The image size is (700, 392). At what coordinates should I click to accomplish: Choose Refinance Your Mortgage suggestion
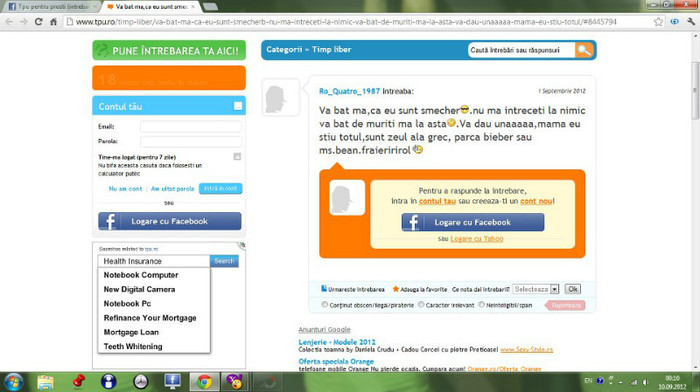click(150, 318)
